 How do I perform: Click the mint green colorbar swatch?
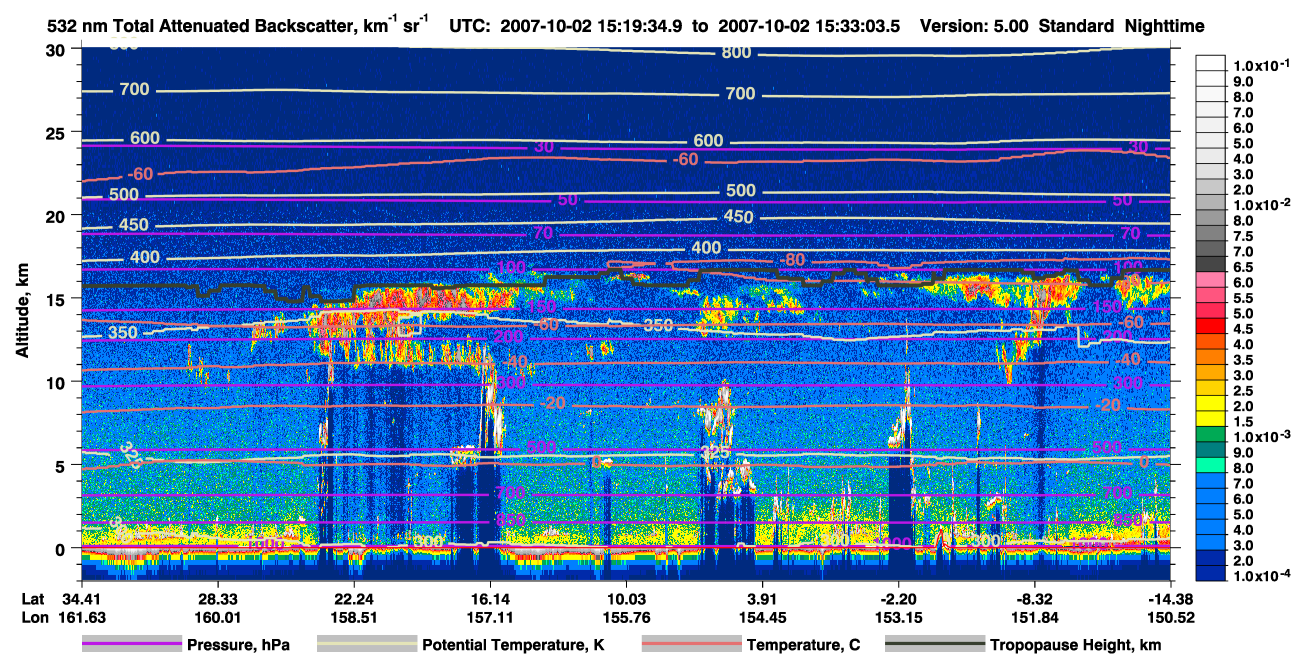[1211, 467]
